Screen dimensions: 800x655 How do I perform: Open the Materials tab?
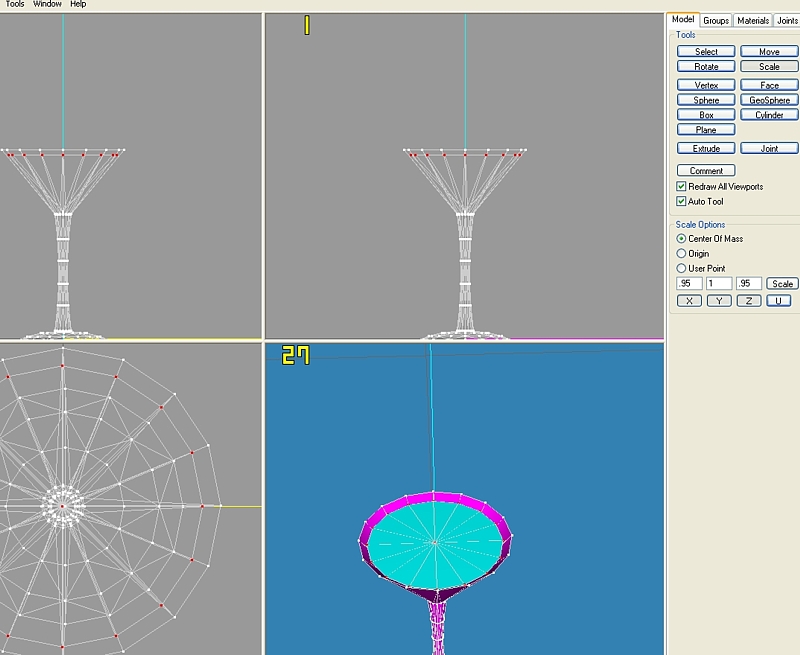click(752, 20)
